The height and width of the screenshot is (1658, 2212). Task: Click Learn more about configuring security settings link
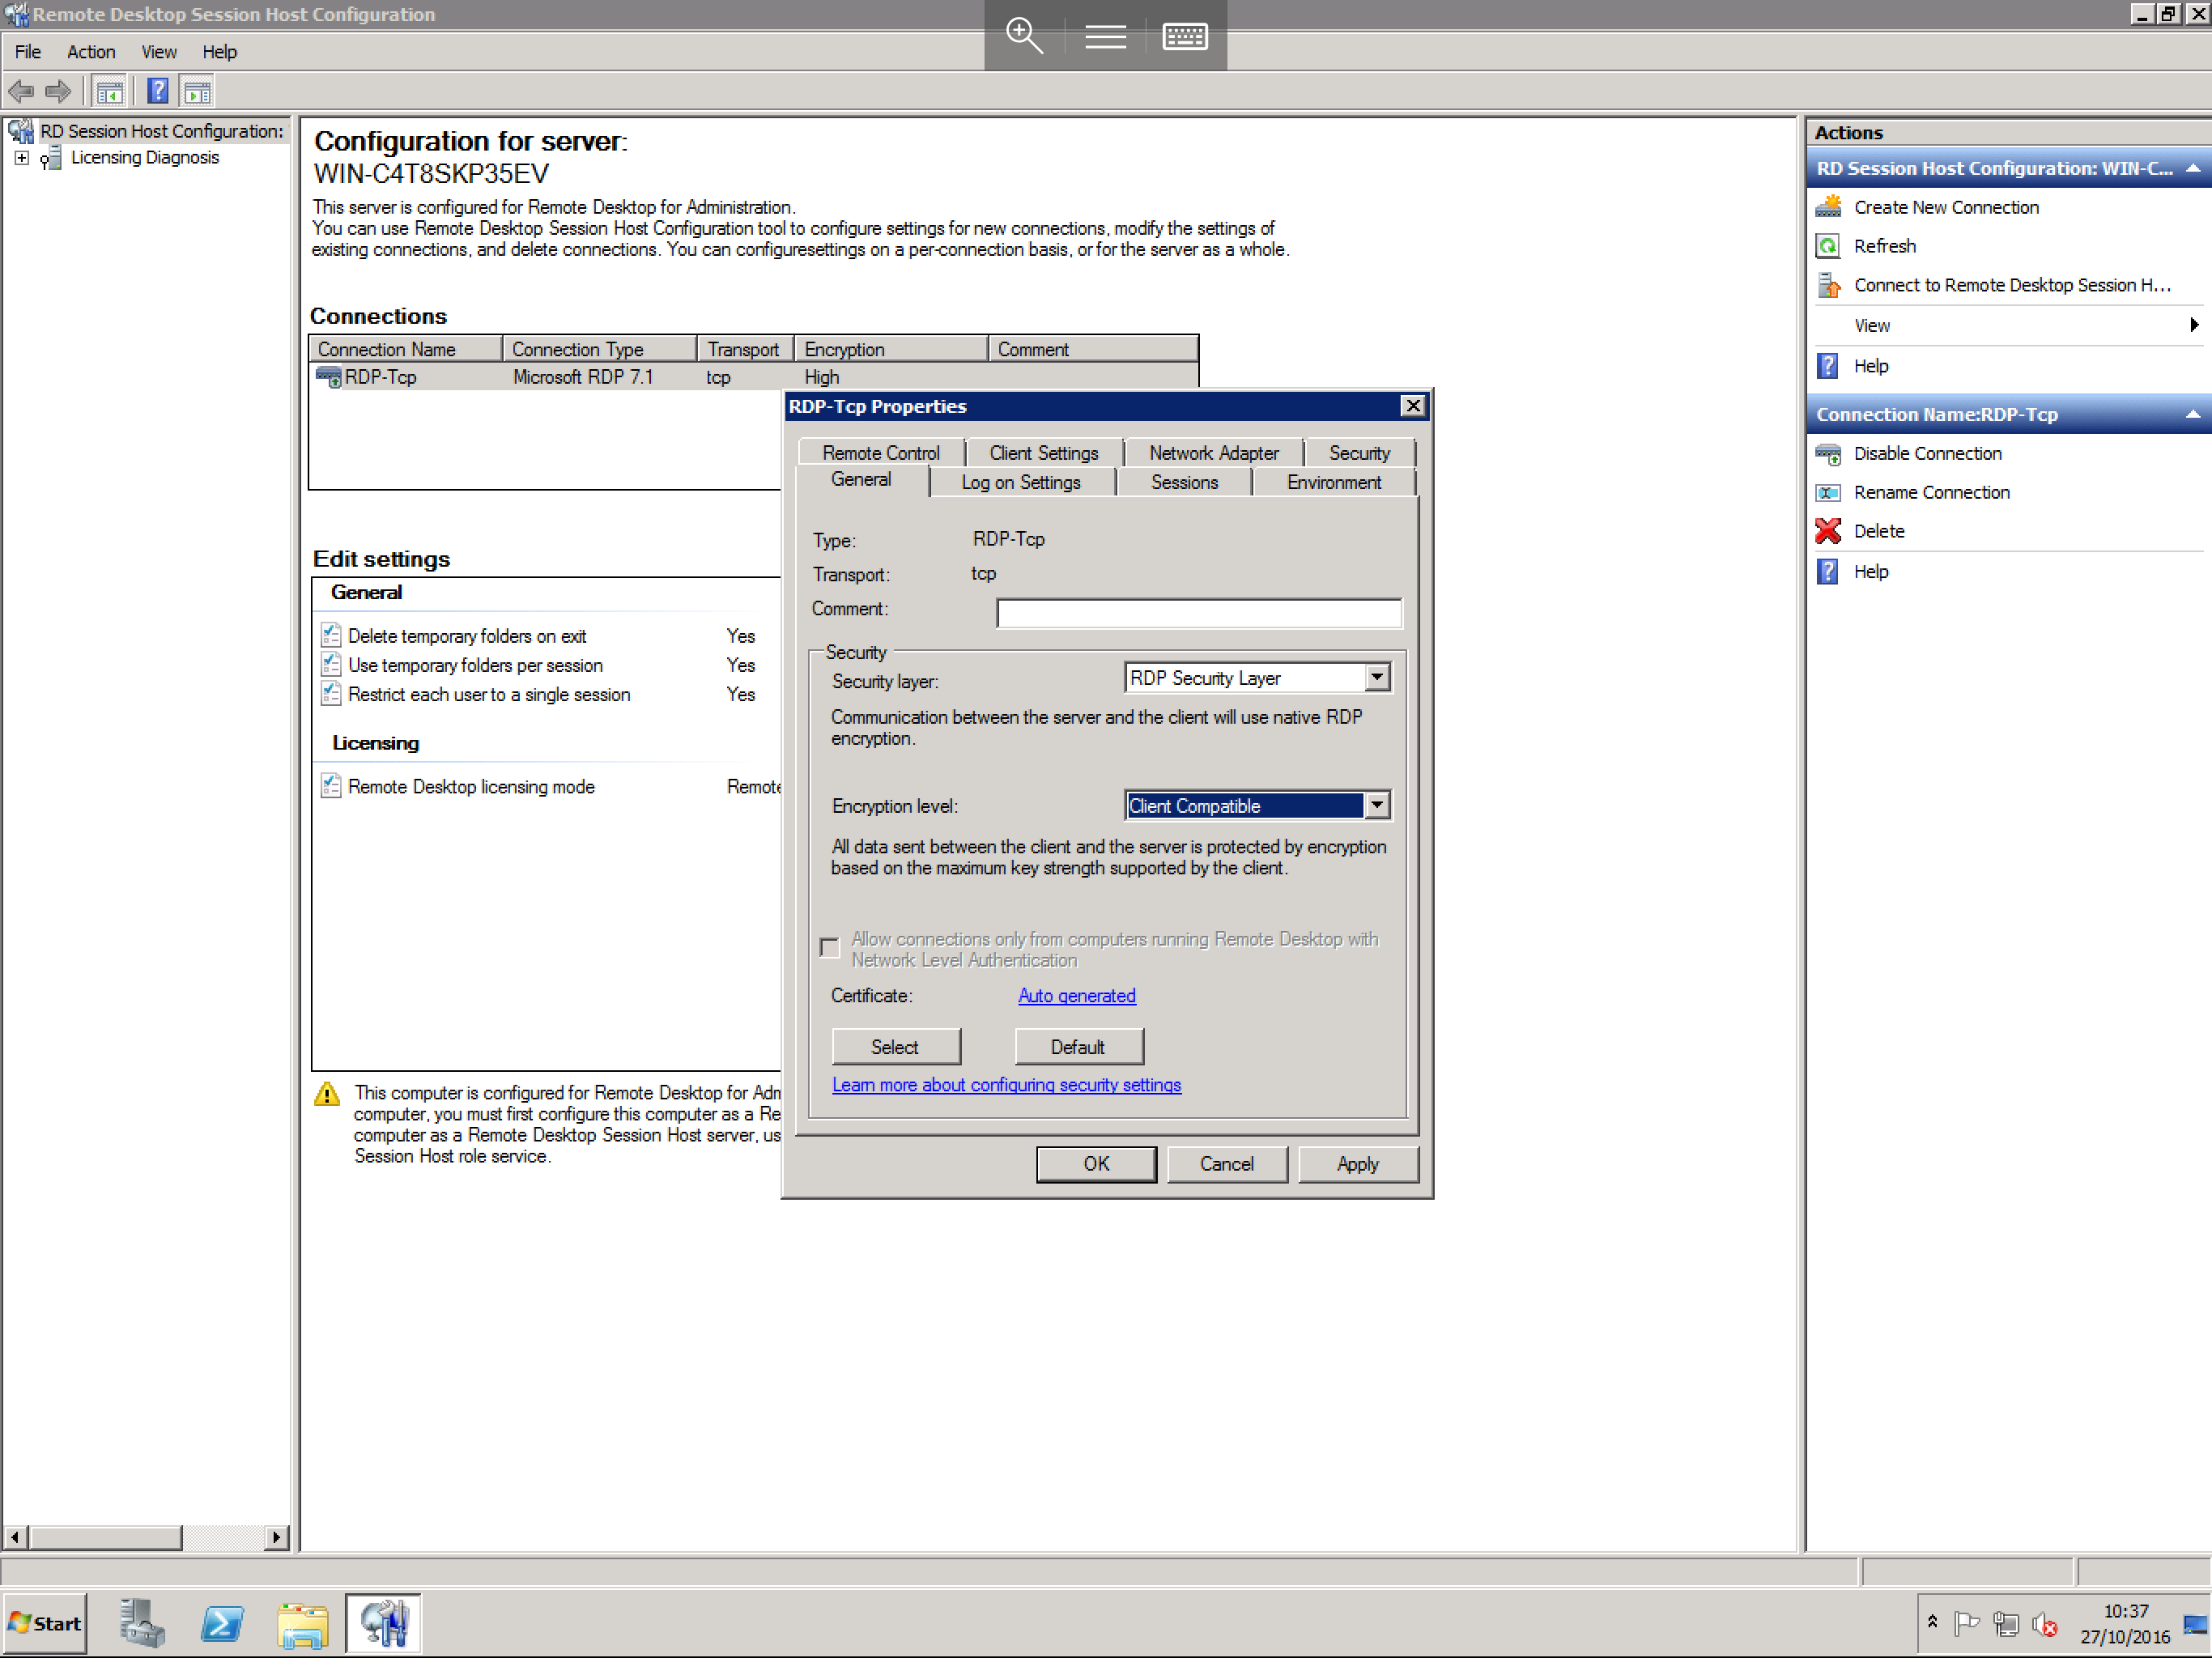tap(1006, 1083)
